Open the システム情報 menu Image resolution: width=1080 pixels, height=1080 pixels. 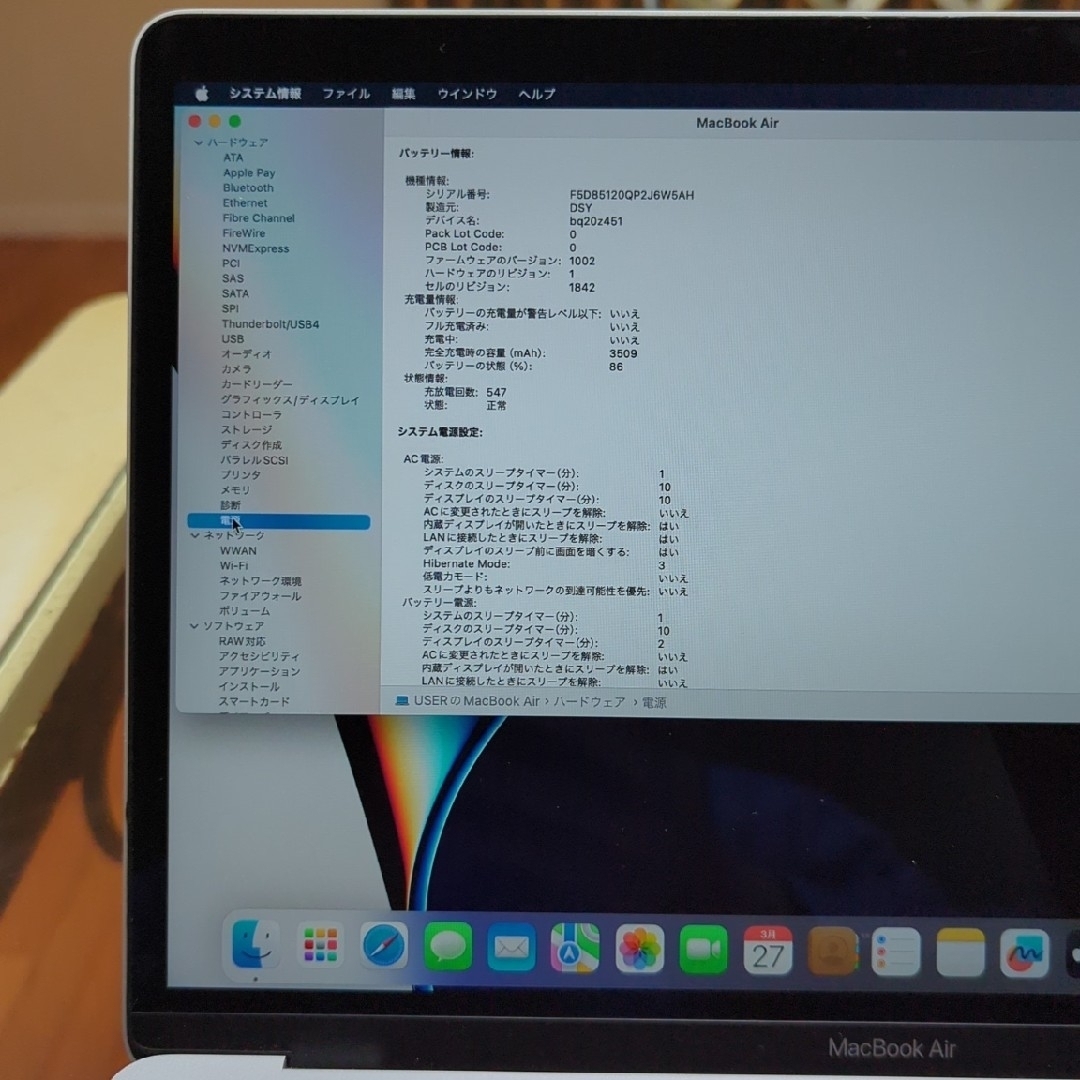[x=265, y=93]
